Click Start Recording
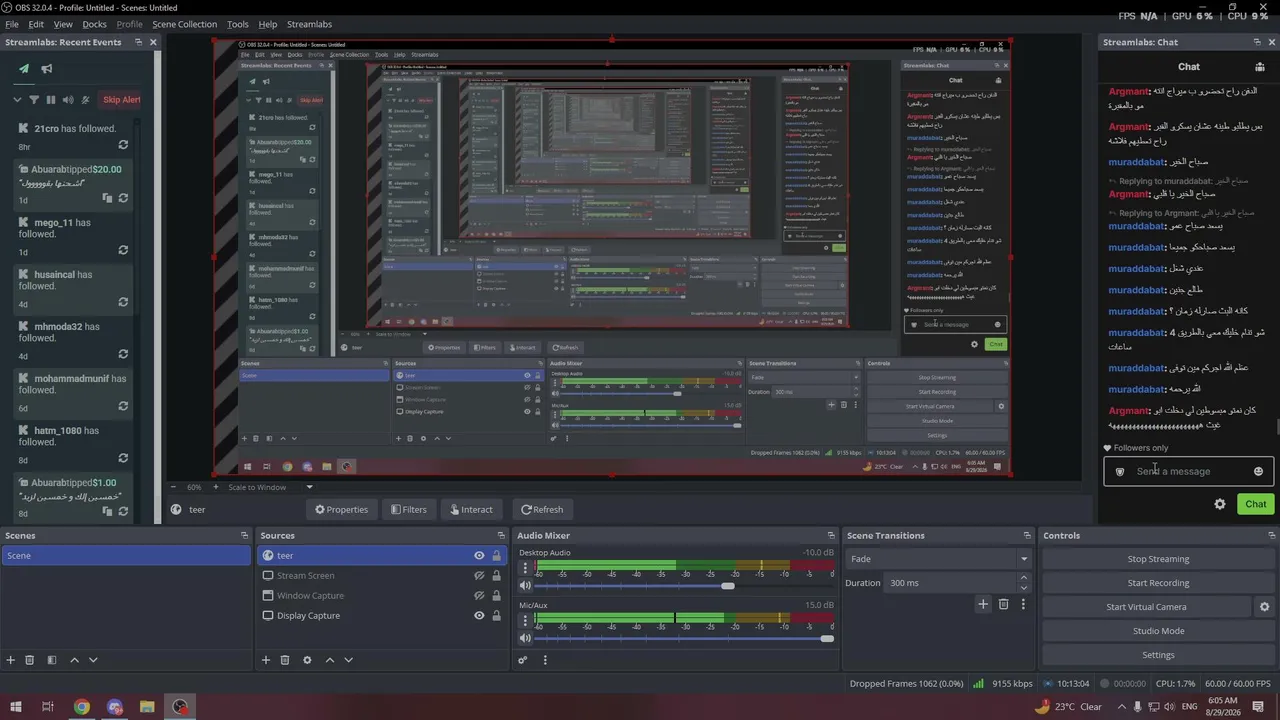The height and width of the screenshot is (720, 1280). [1158, 583]
